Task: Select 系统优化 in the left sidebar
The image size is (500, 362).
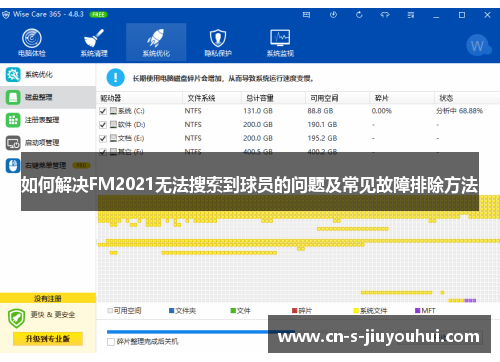Action: click(x=48, y=75)
